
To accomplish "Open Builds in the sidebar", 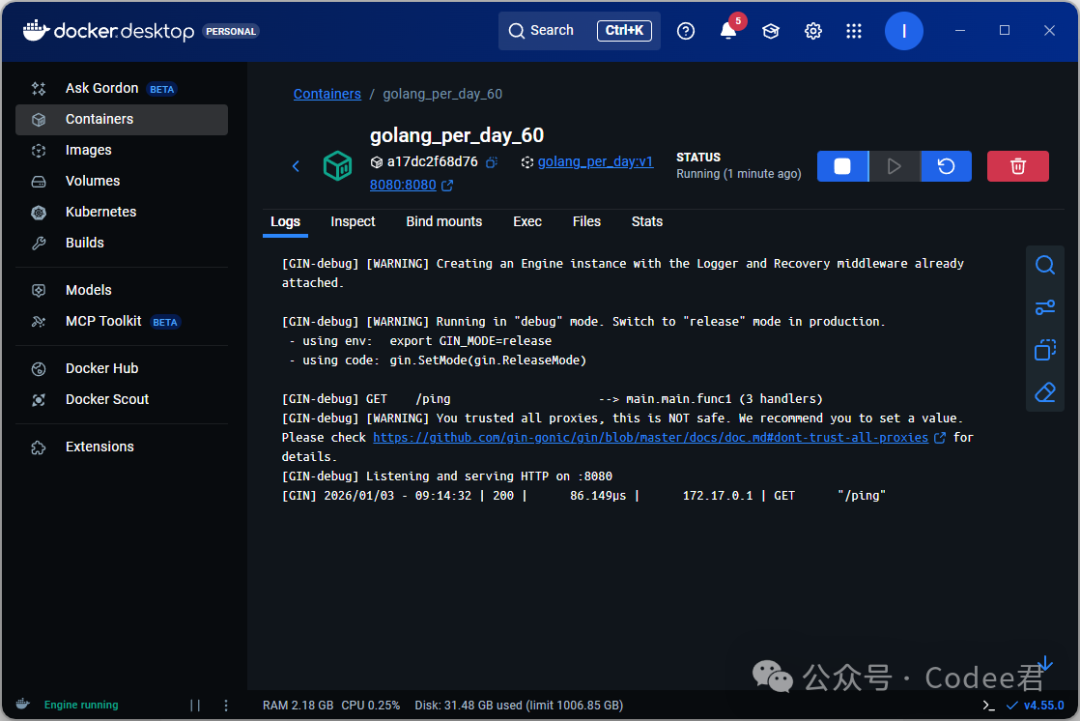I will pyautogui.click(x=121, y=243).
